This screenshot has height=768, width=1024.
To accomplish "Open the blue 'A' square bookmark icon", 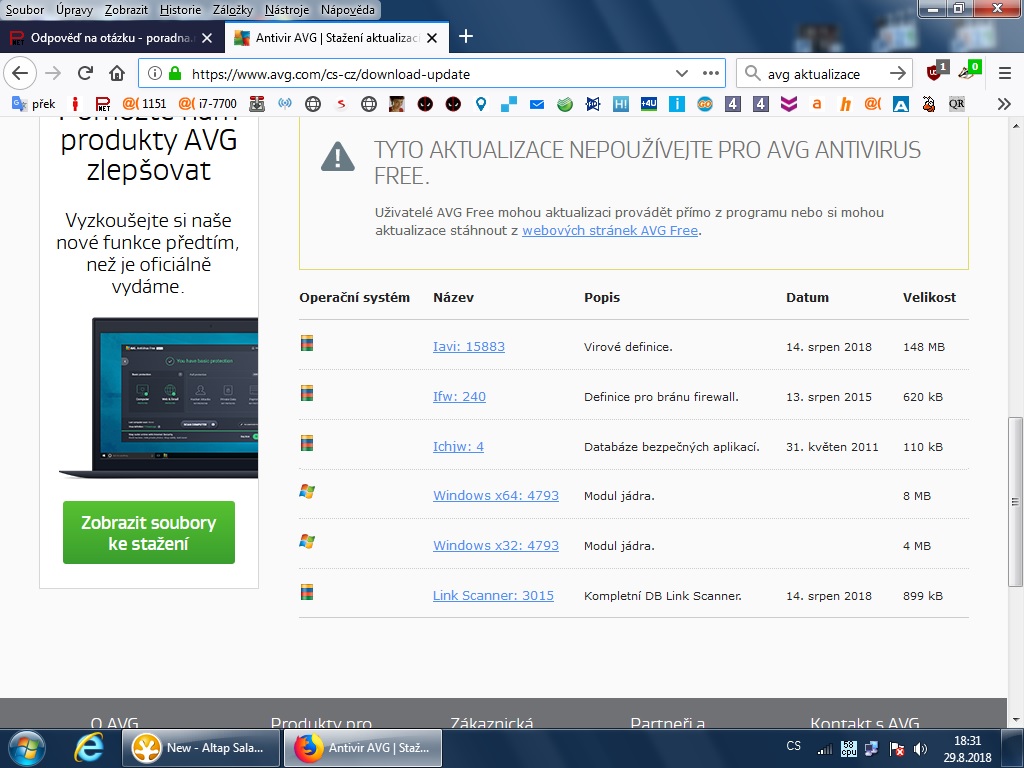I will (x=901, y=104).
